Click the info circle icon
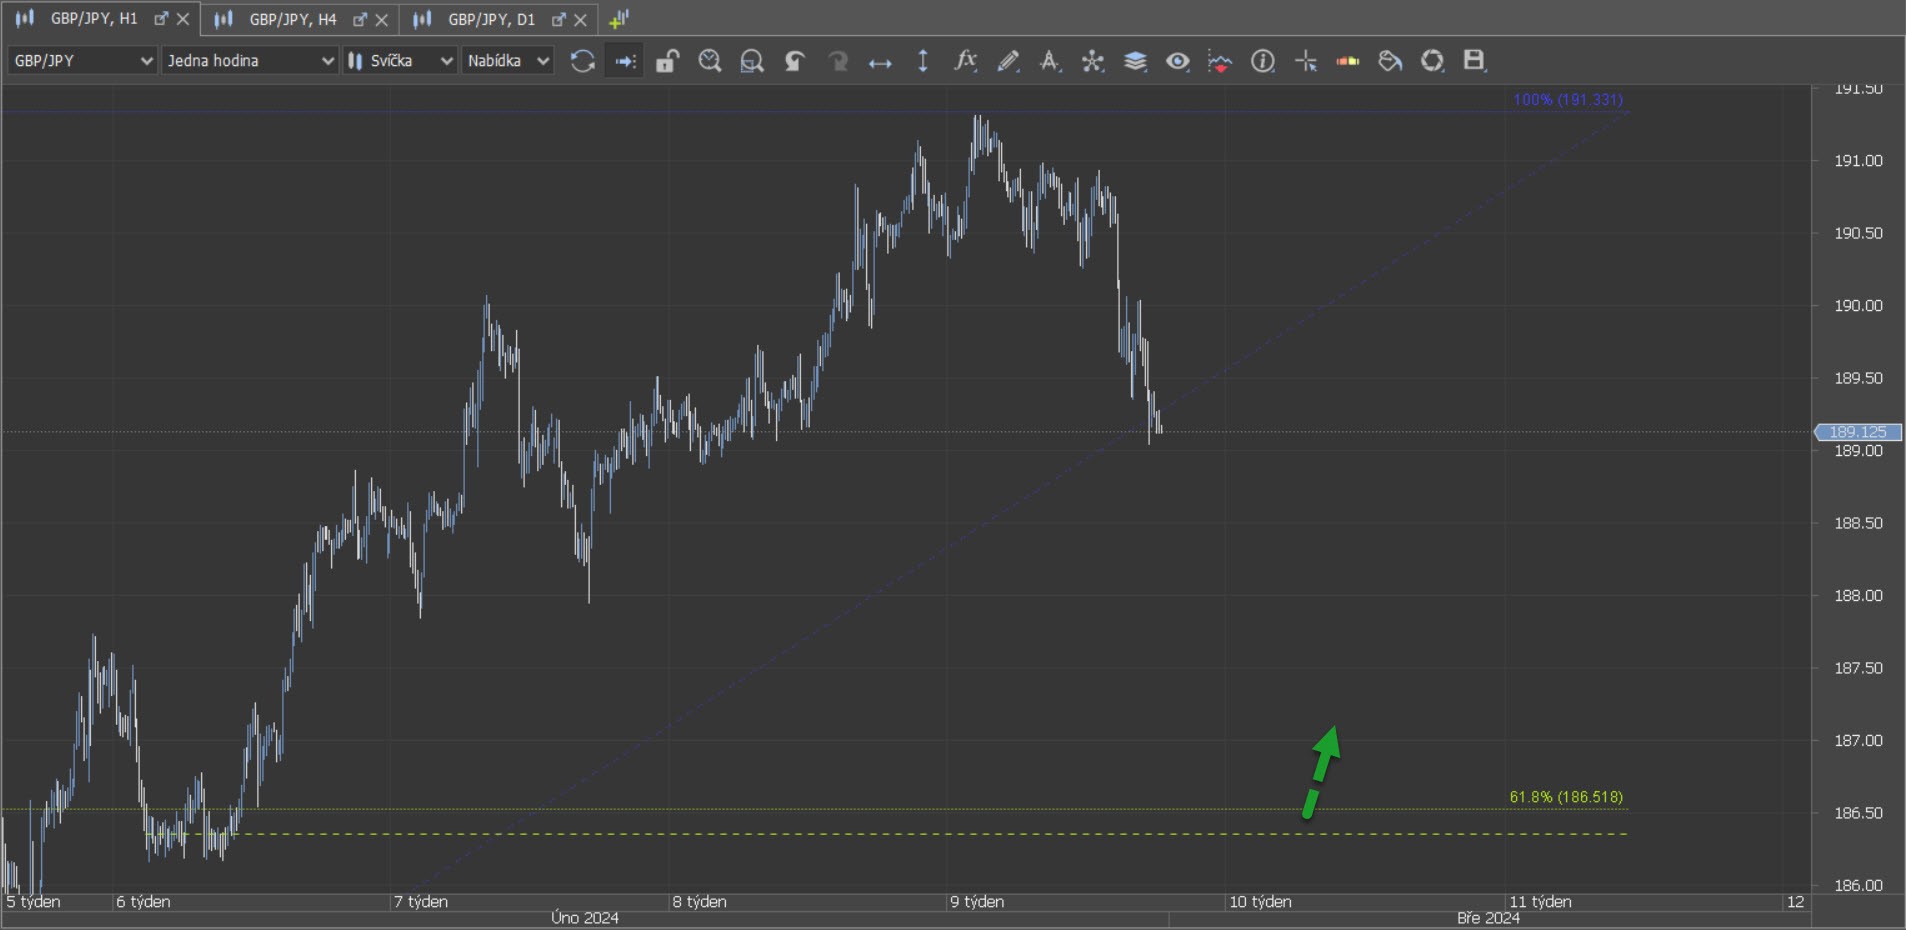Screen dimensions: 1906x930 (x=1263, y=61)
